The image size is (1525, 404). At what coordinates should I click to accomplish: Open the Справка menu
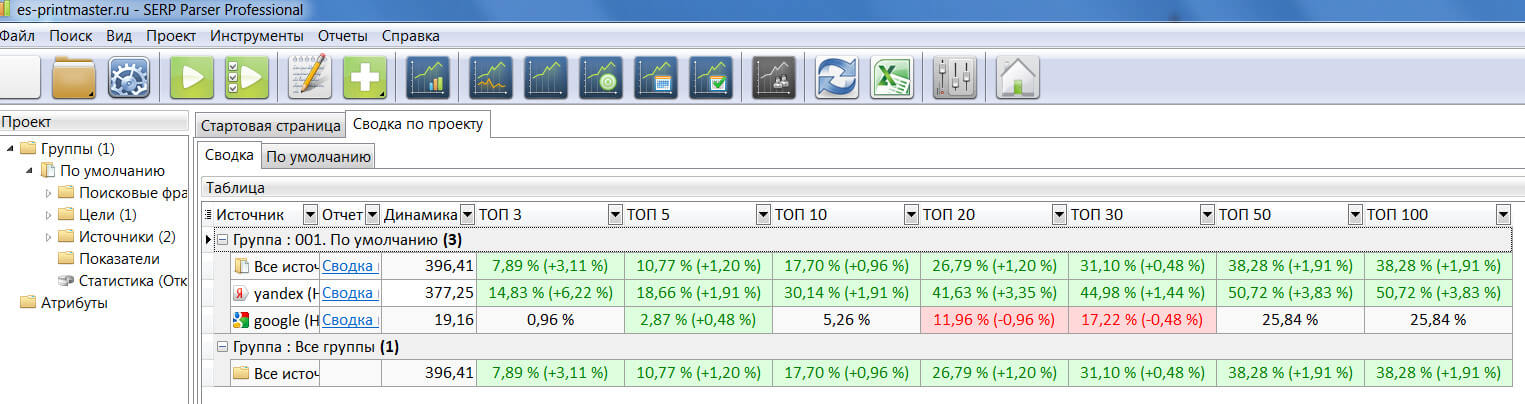(411, 35)
